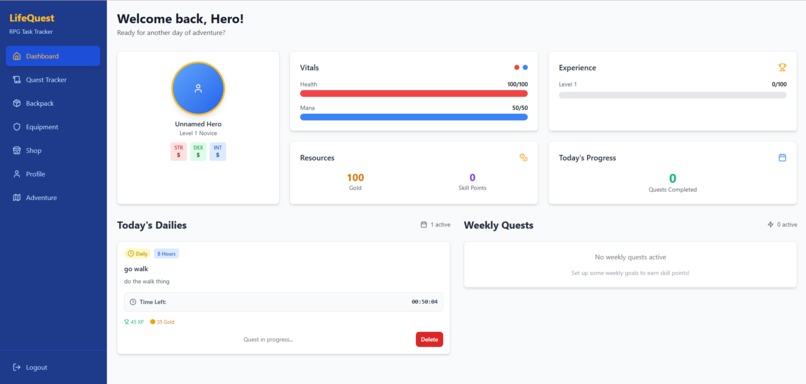Click the blue Mana progress bar
Screen dimensions: 806x384
(x=414, y=117)
